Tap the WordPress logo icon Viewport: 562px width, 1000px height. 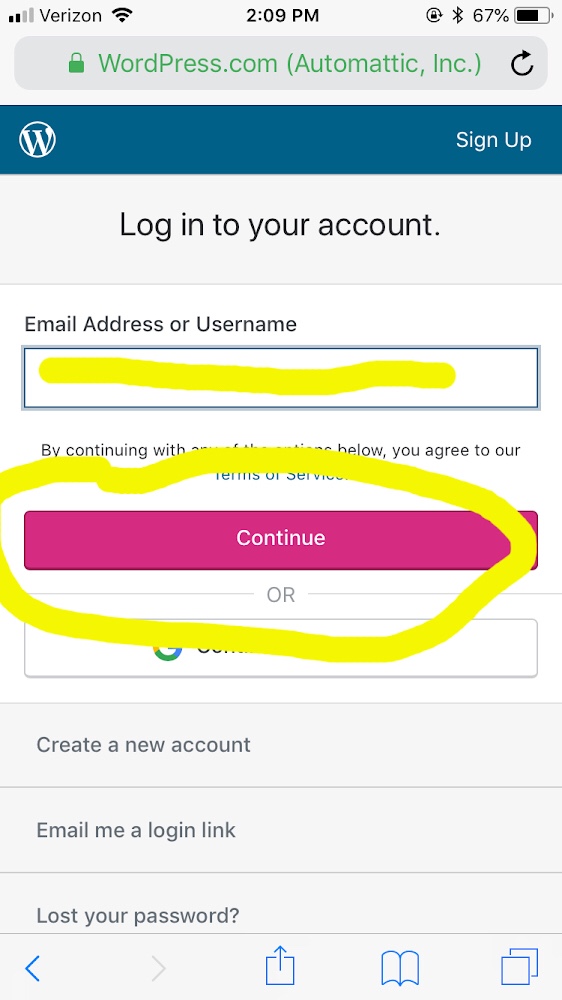pyautogui.click(x=38, y=140)
